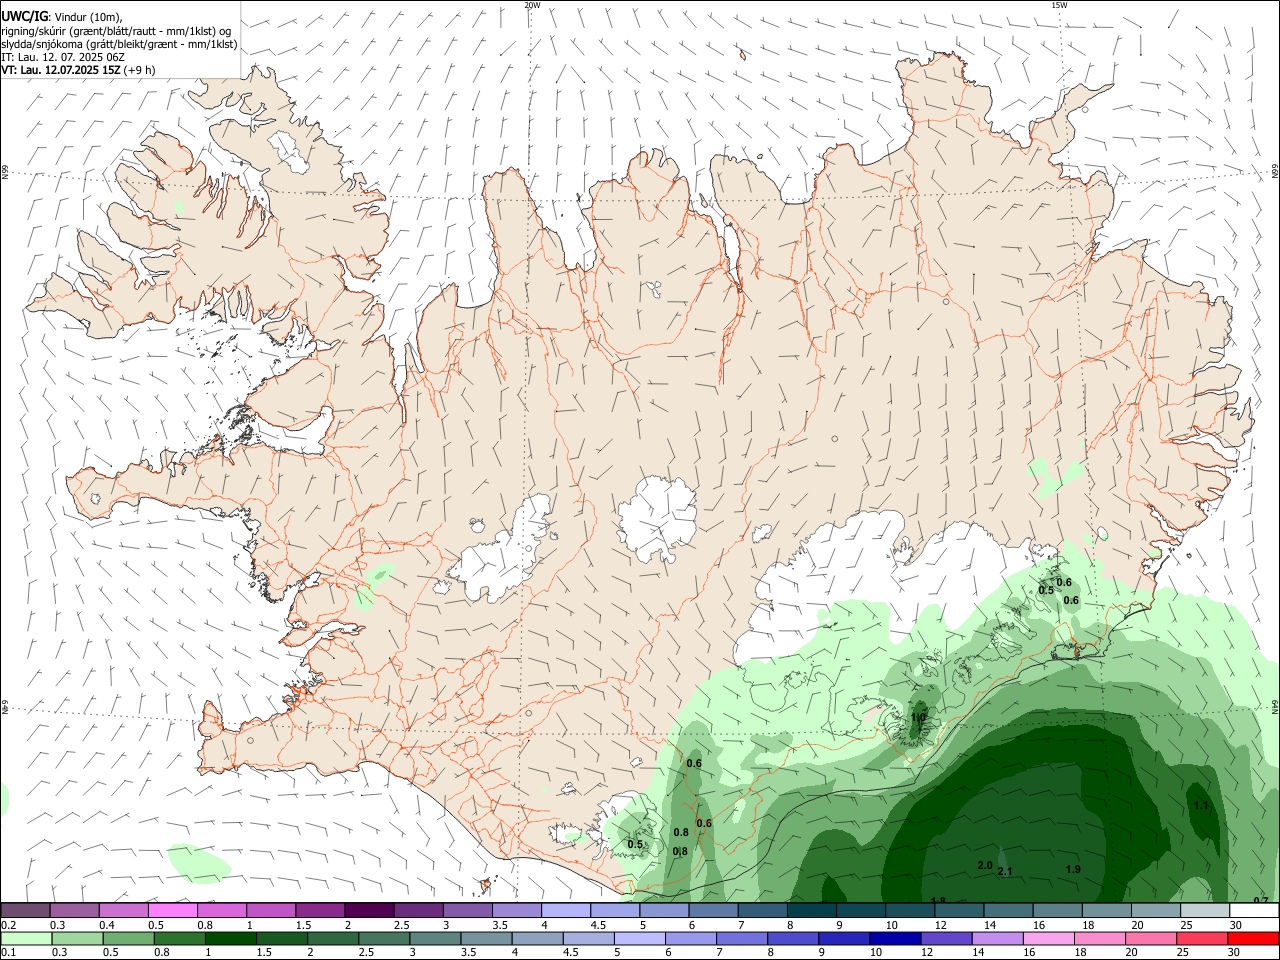Pick top legend lavender swatch between 4 and 4.5
This screenshot has width=1280, height=960.
coord(565,910)
